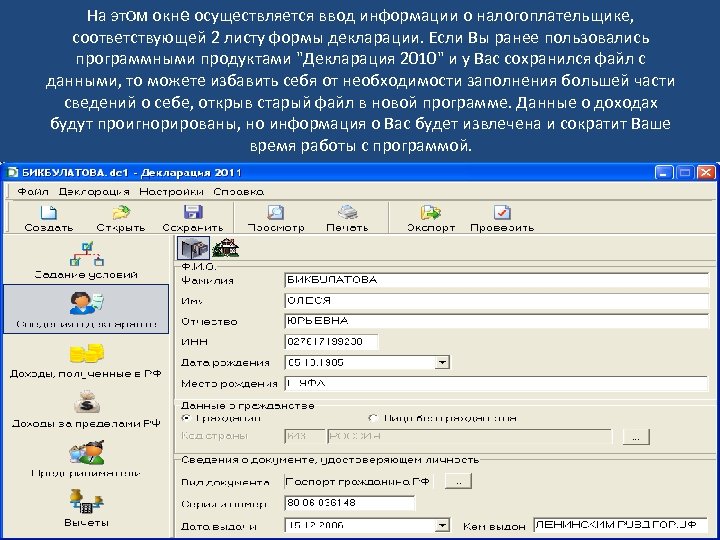Click the Вид документа browse button
This screenshot has height=540, width=720.
(x=458, y=481)
